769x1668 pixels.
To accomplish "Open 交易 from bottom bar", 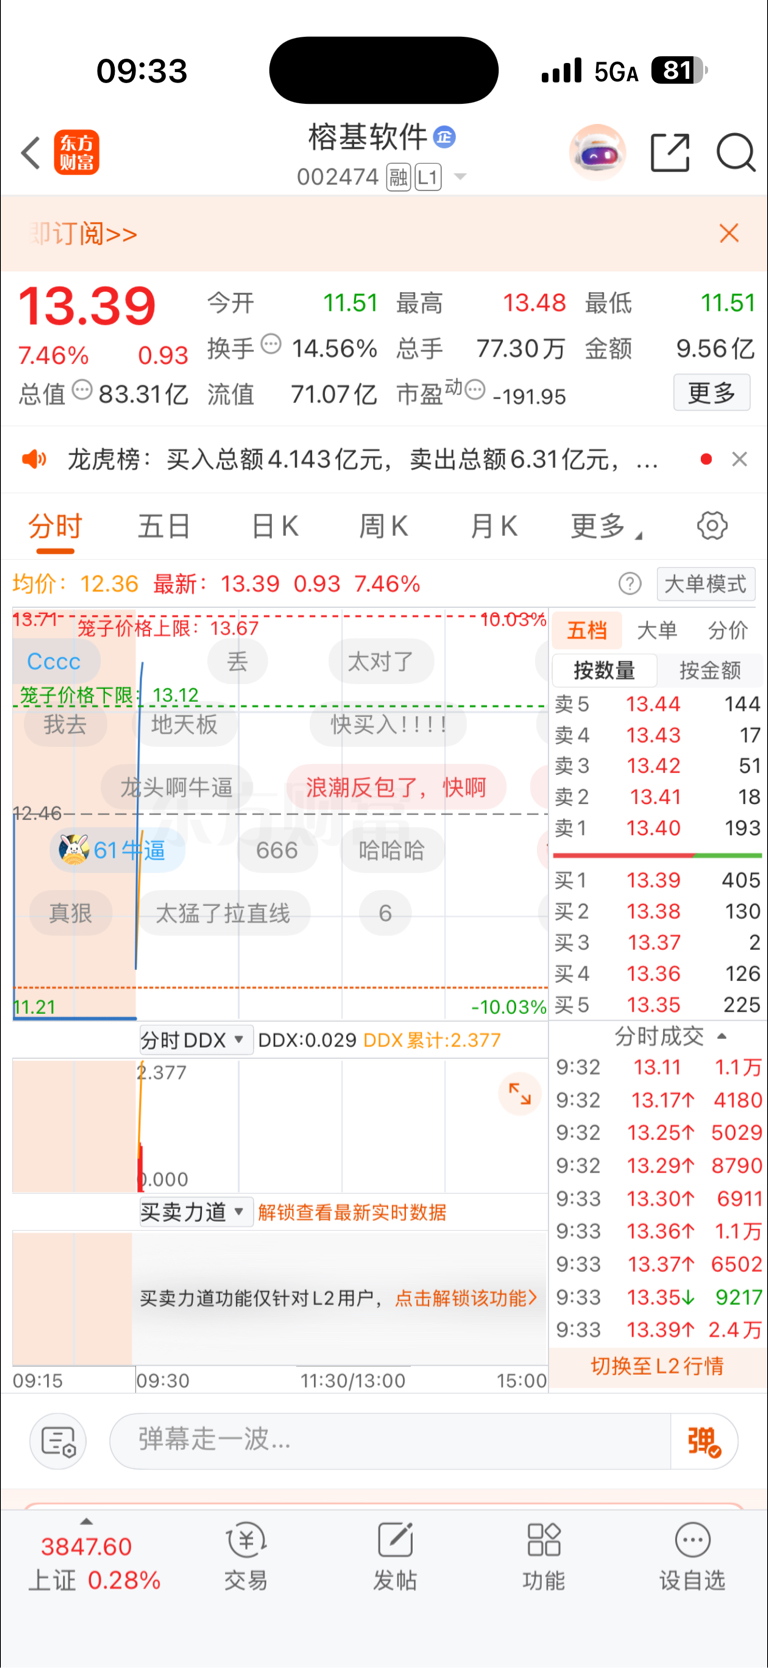I will click(x=245, y=1557).
